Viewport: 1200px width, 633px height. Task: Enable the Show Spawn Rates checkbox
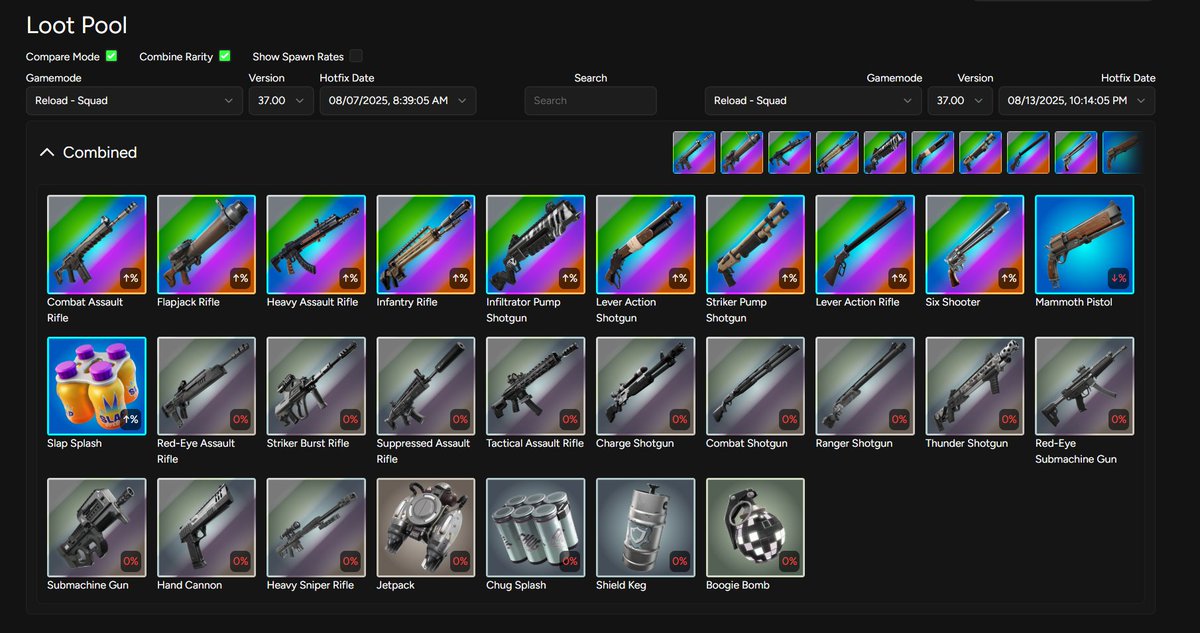pyautogui.click(x=356, y=56)
